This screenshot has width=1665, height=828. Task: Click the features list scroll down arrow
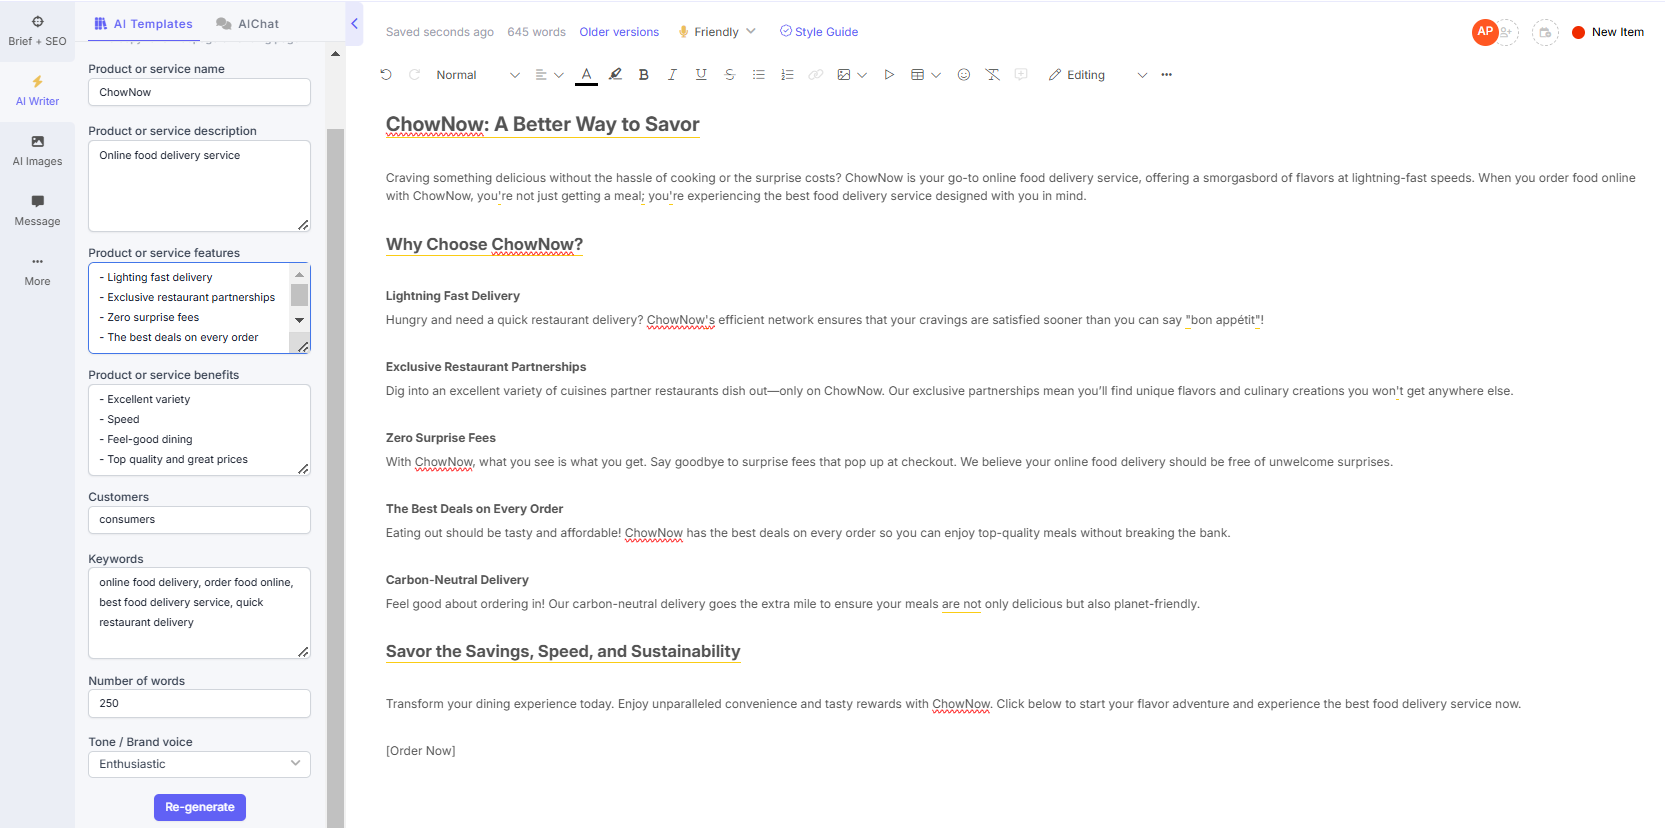(x=299, y=320)
